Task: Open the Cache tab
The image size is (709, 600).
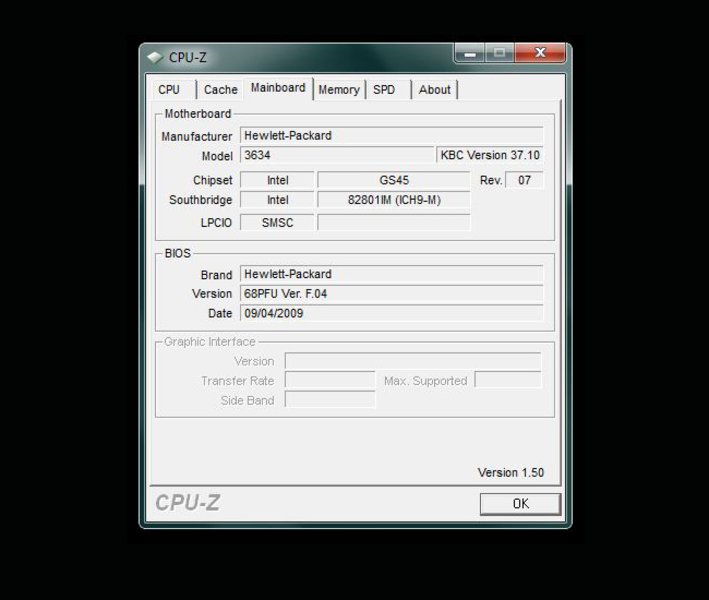Action: pyautogui.click(x=220, y=90)
